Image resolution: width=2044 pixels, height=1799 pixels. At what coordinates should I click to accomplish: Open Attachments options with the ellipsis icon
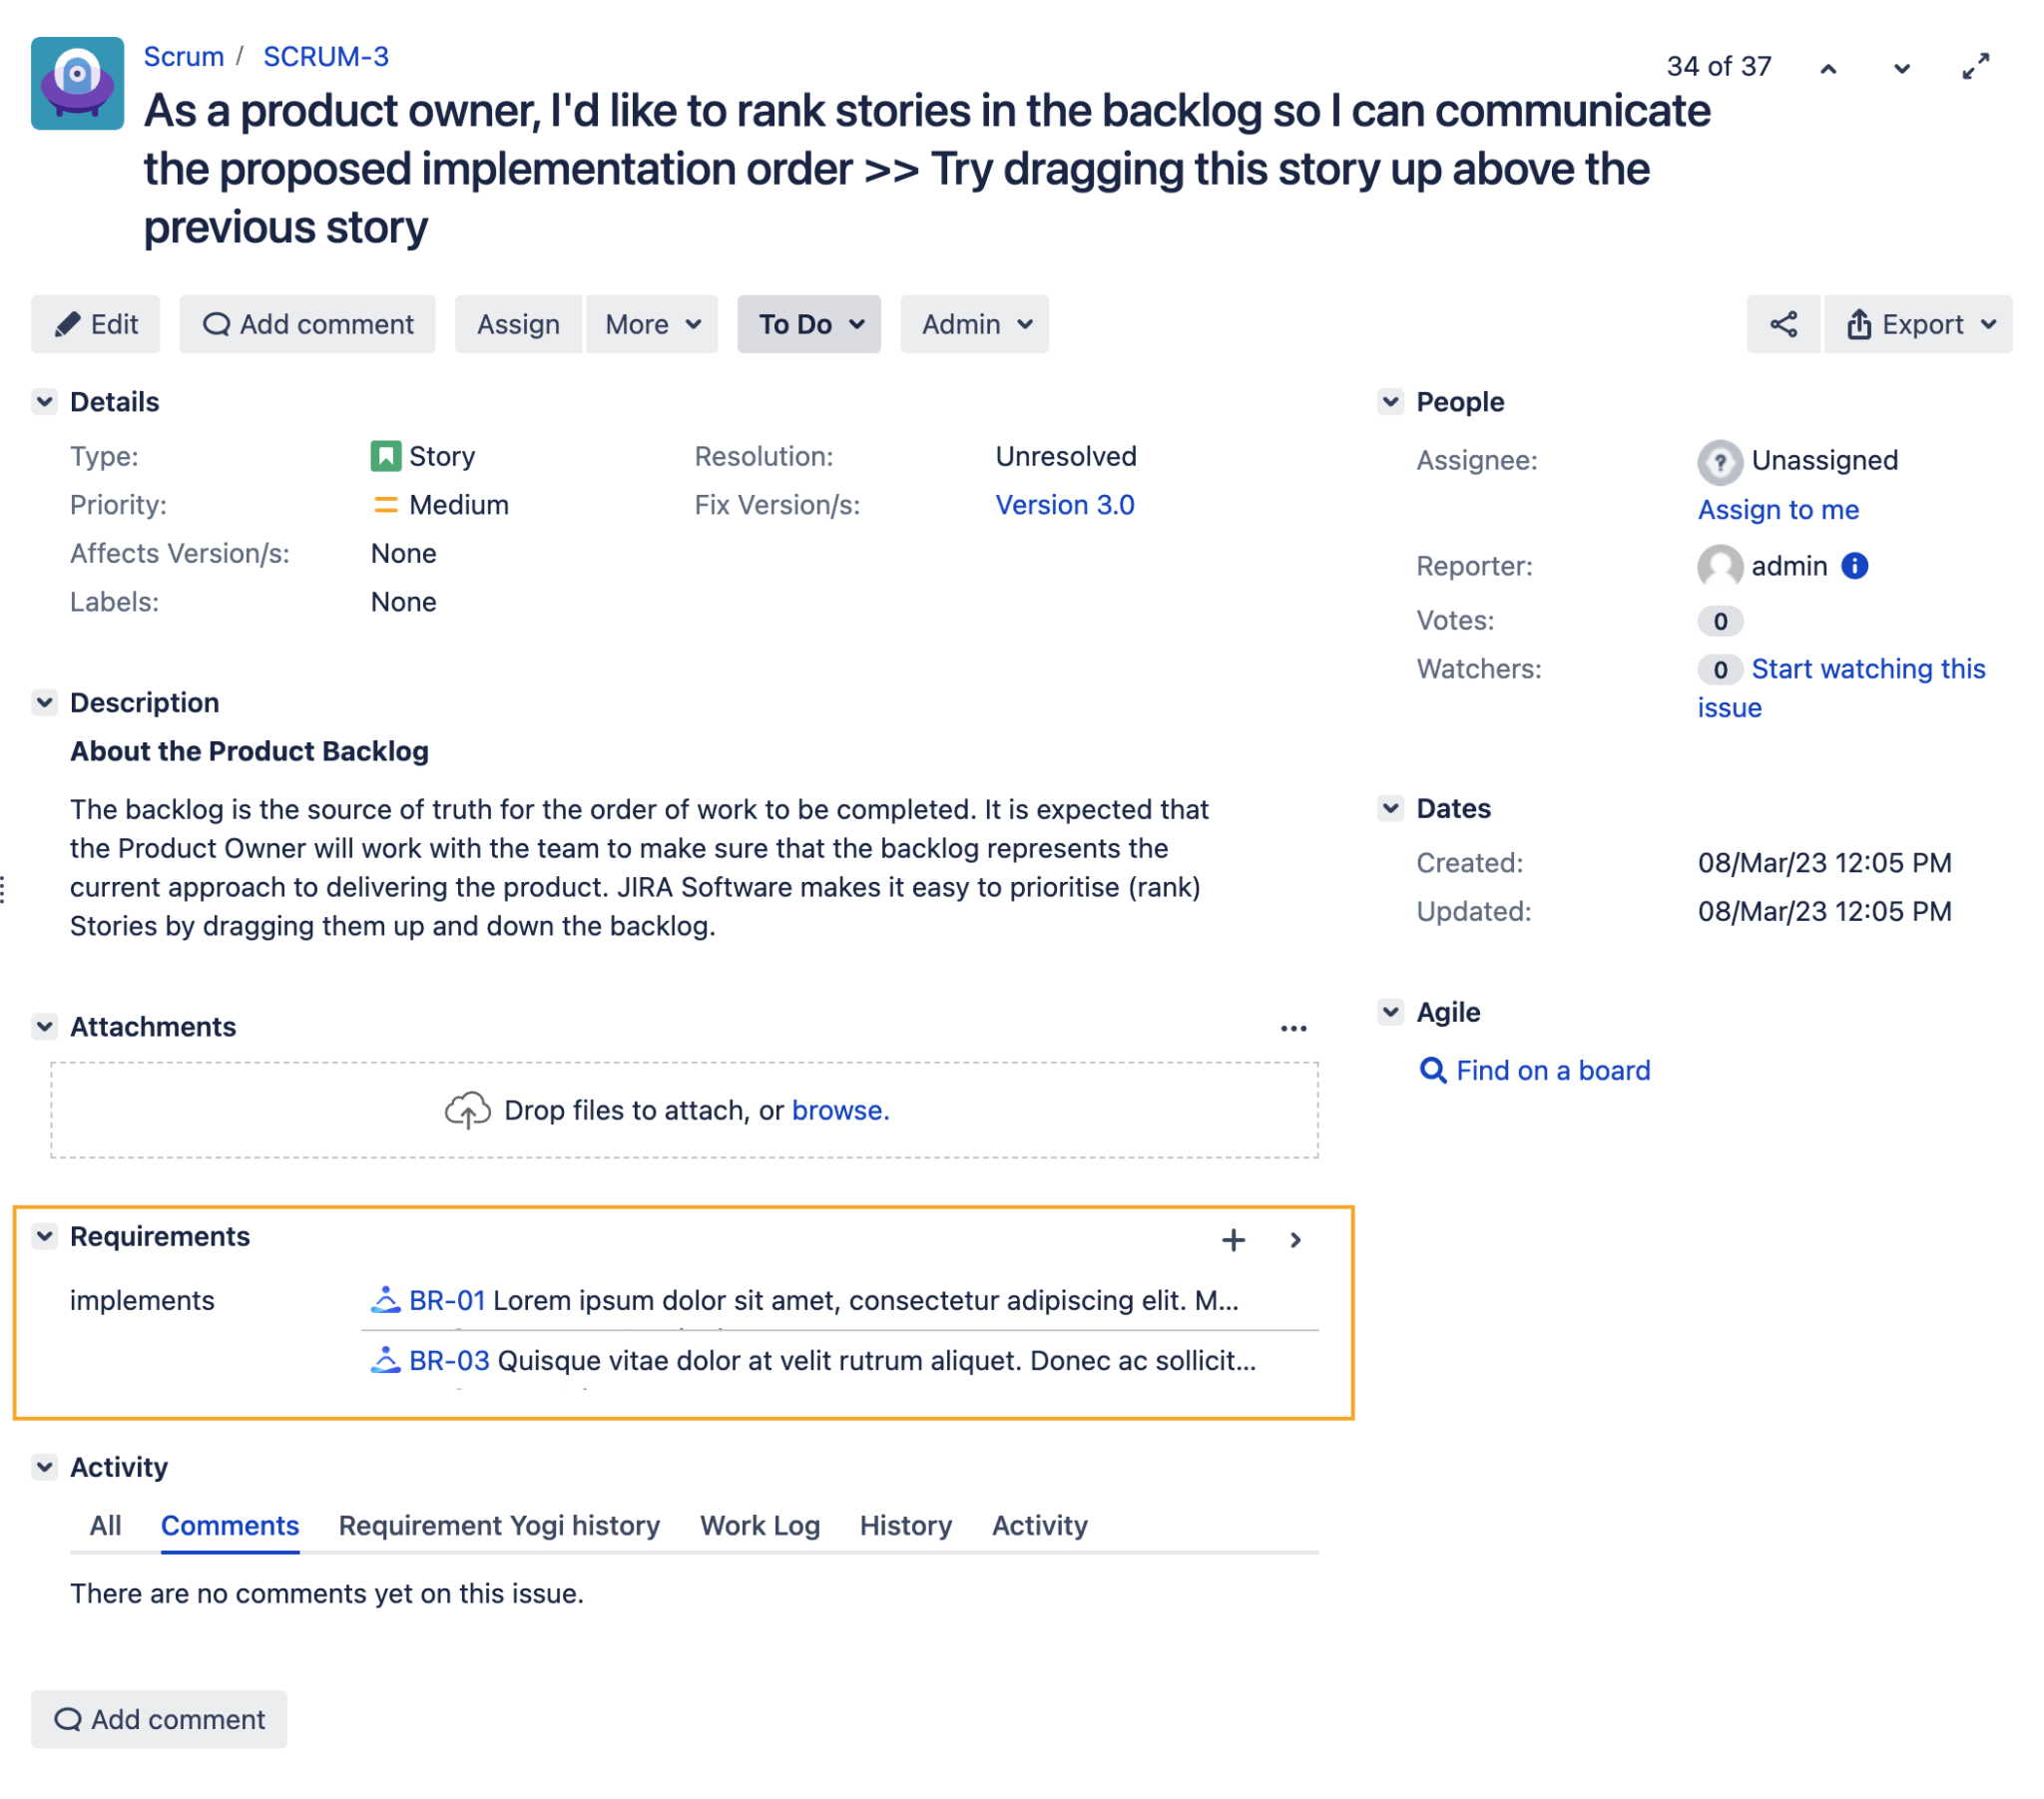[x=1294, y=1028]
